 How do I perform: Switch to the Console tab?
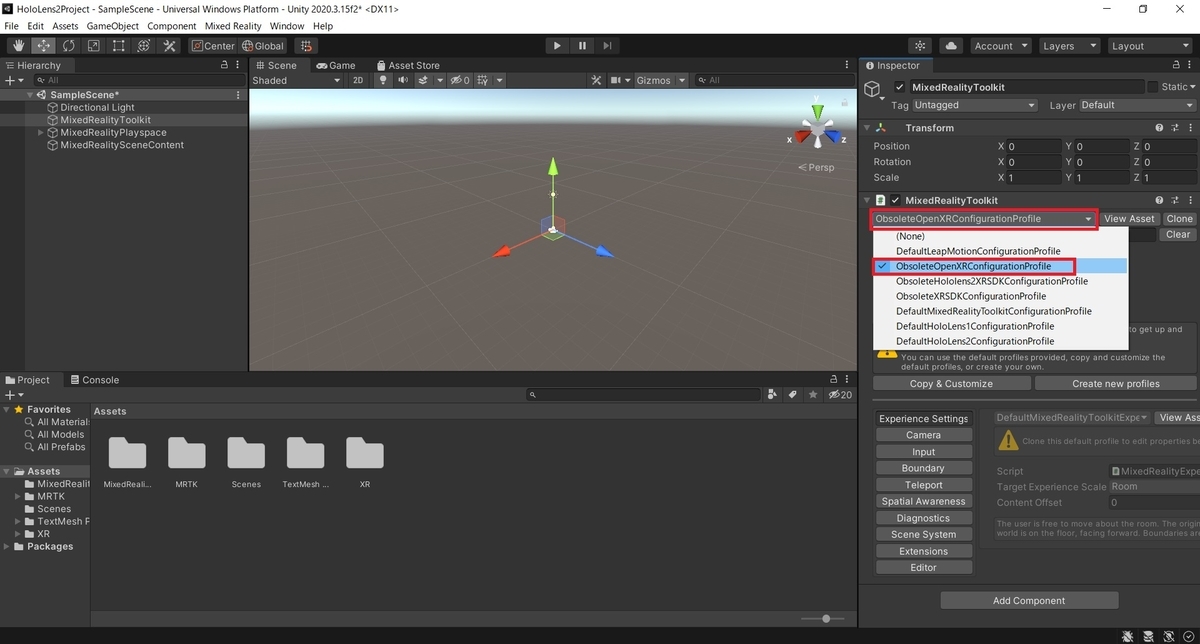(x=93, y=380)
